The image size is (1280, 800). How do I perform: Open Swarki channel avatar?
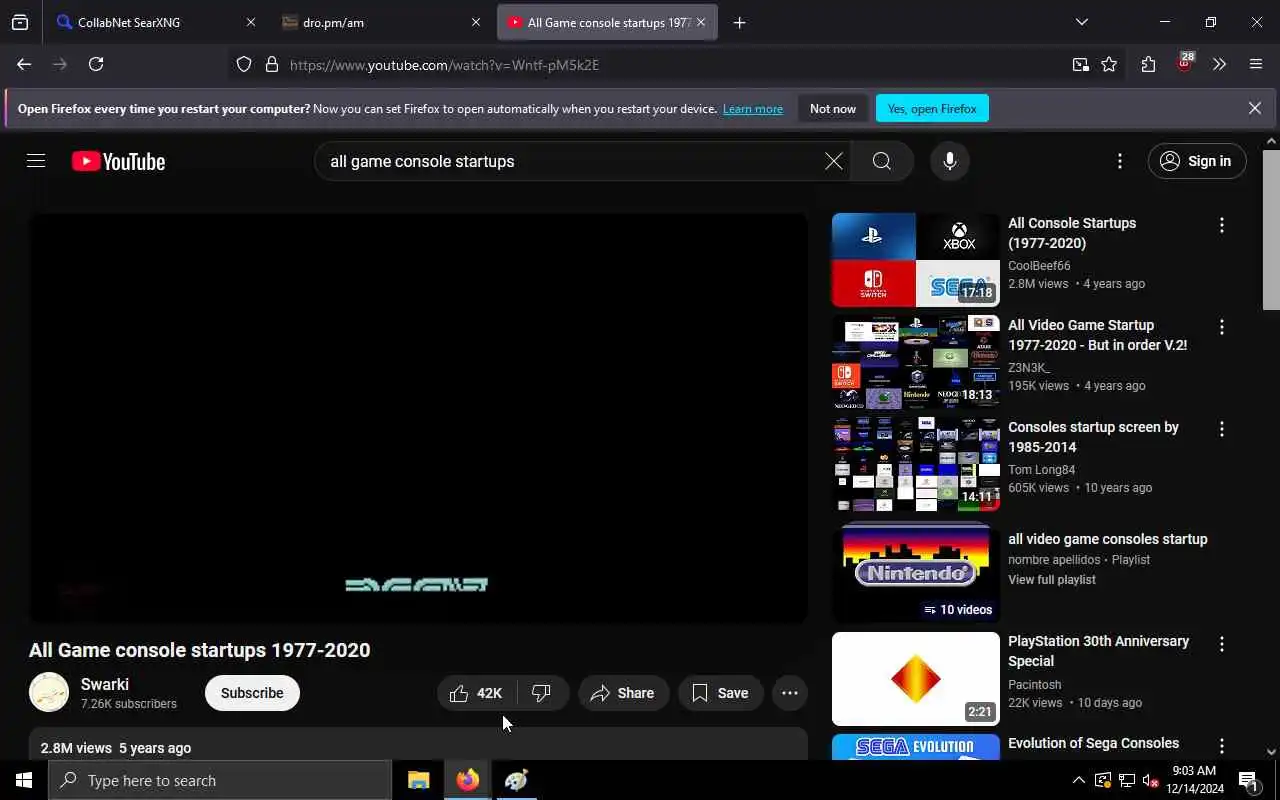click(49, 692)
